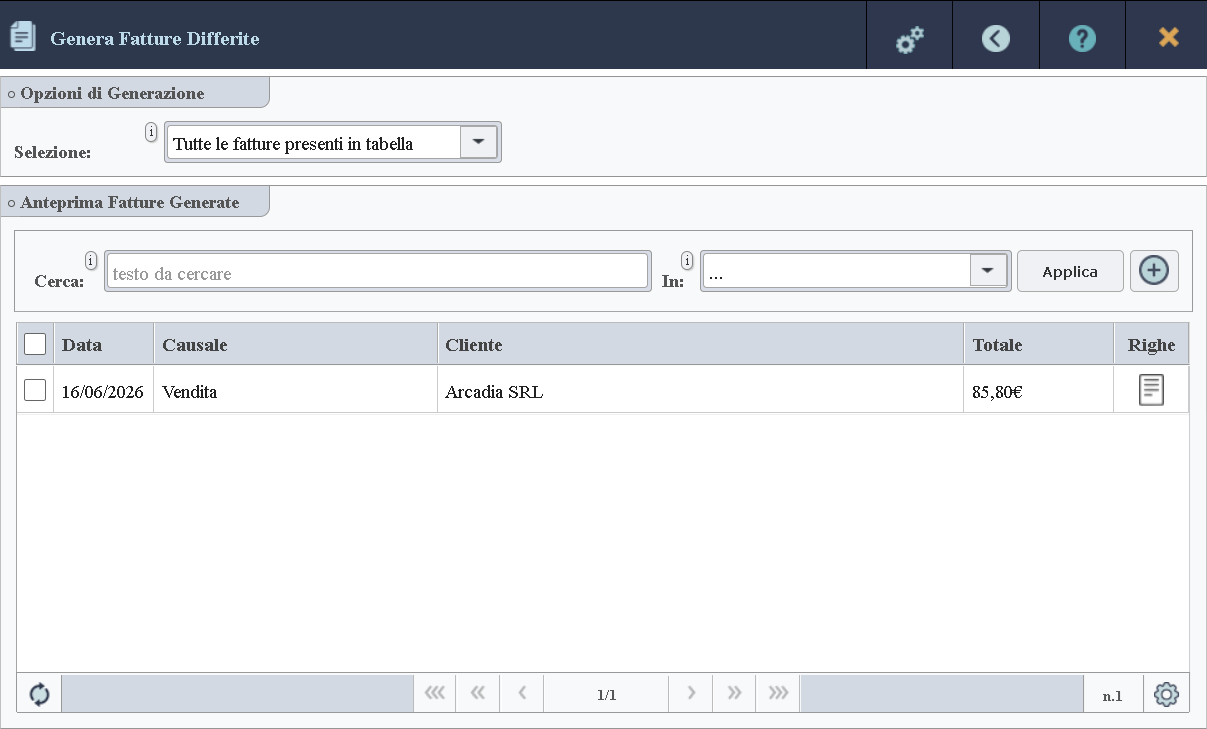Sort by the Causale column header
The image size is (1207, 729).
295,344
